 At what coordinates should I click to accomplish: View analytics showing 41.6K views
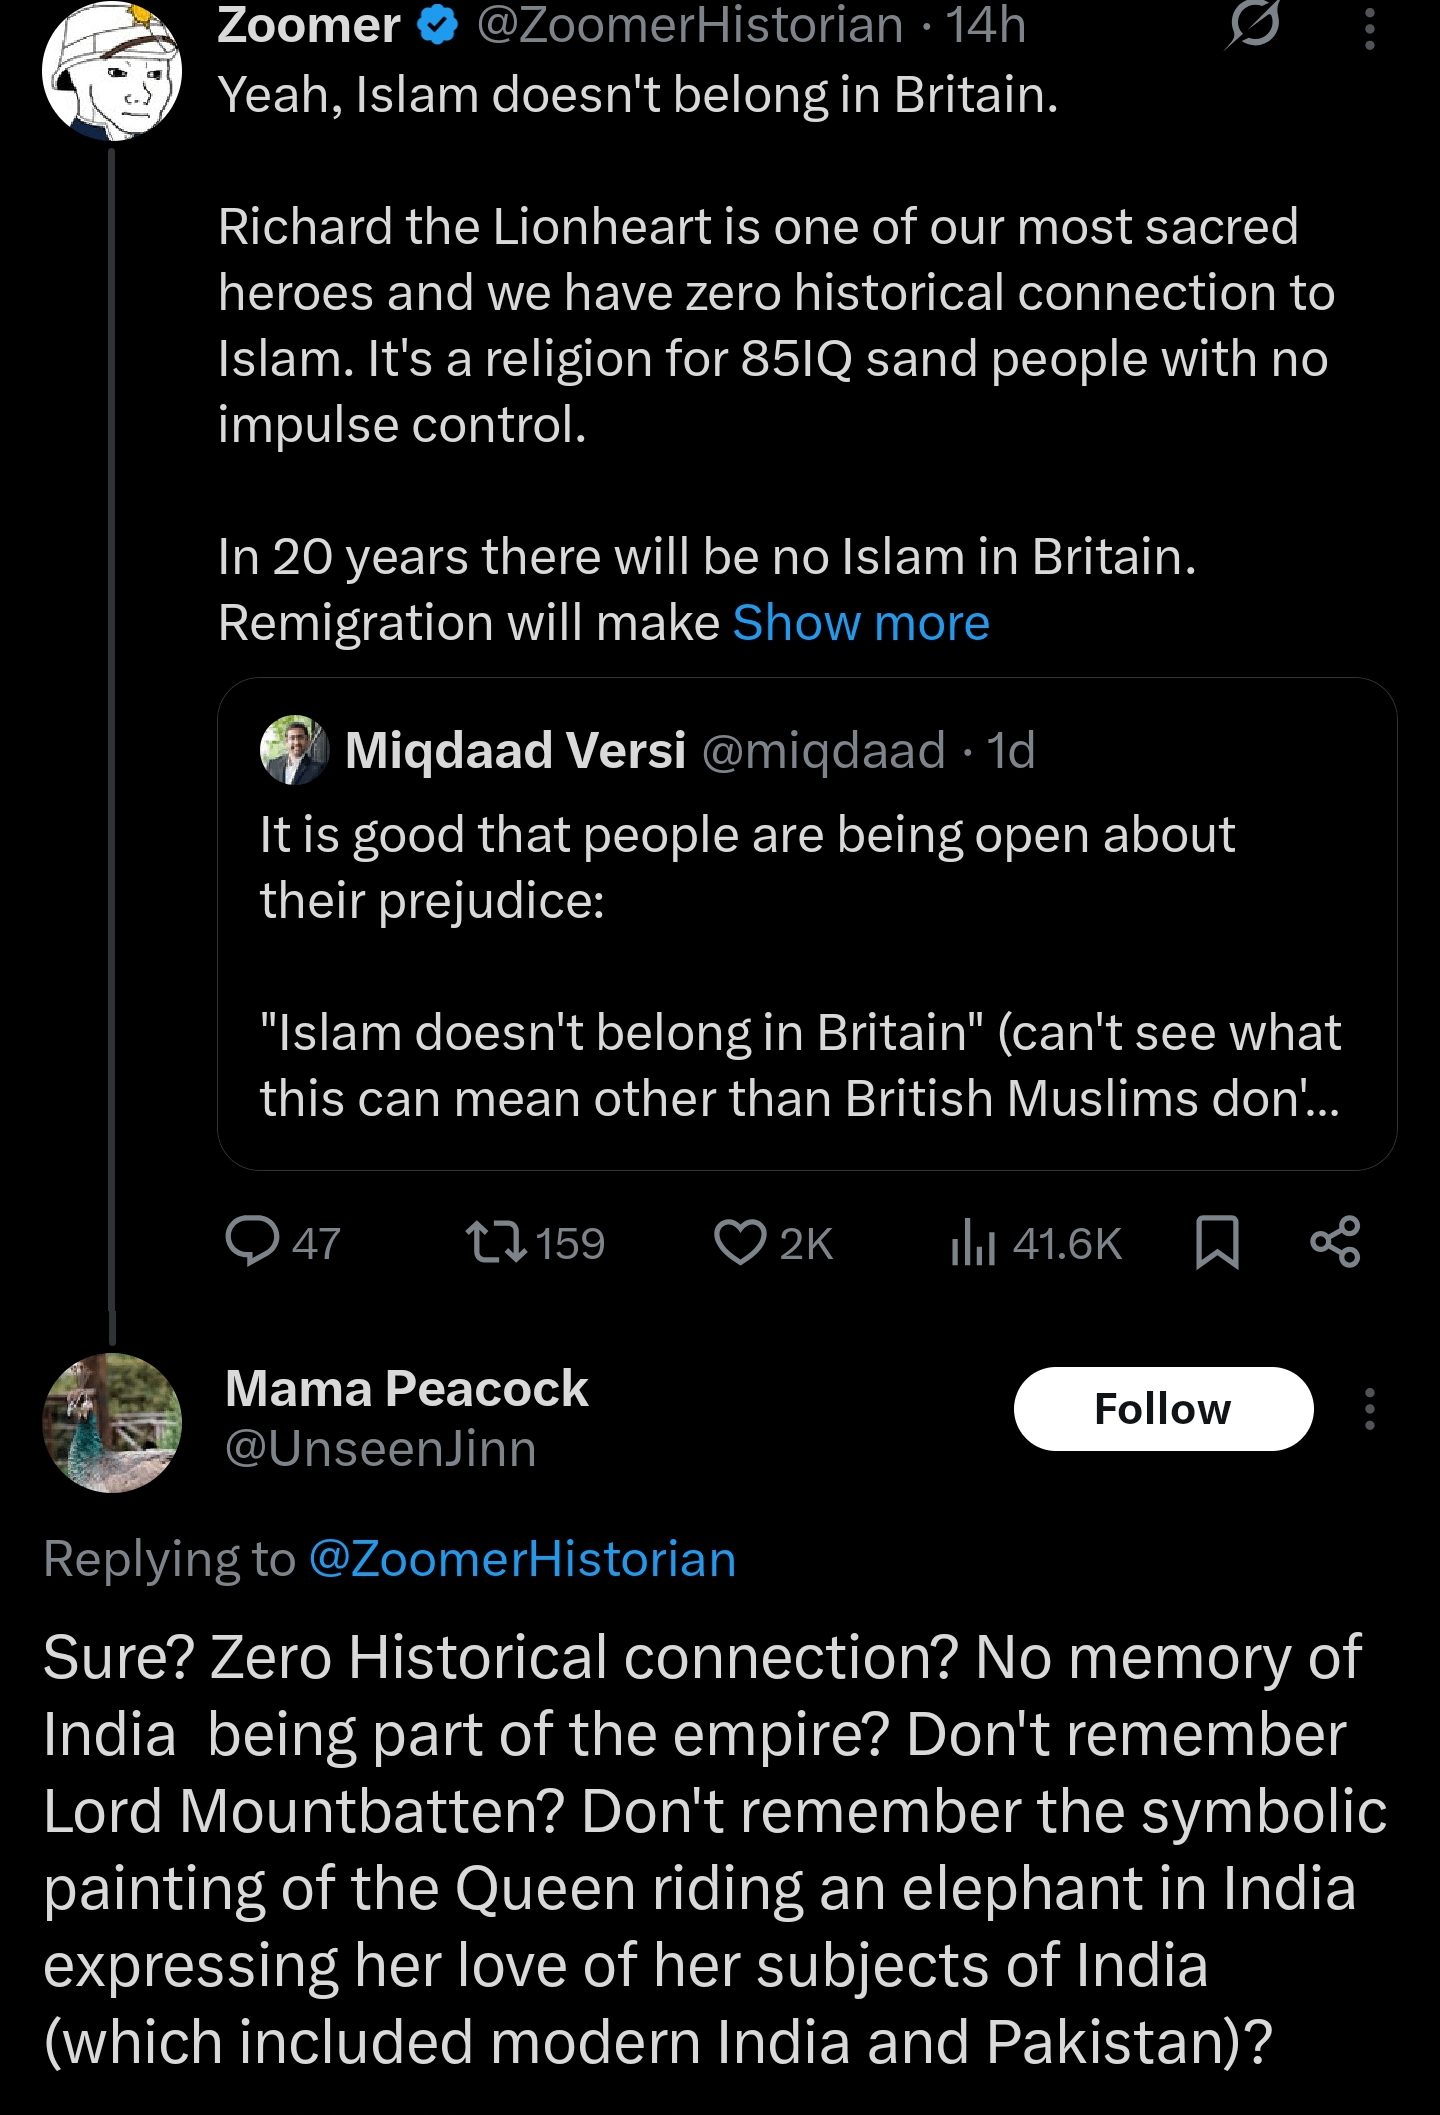[973, 1243]
